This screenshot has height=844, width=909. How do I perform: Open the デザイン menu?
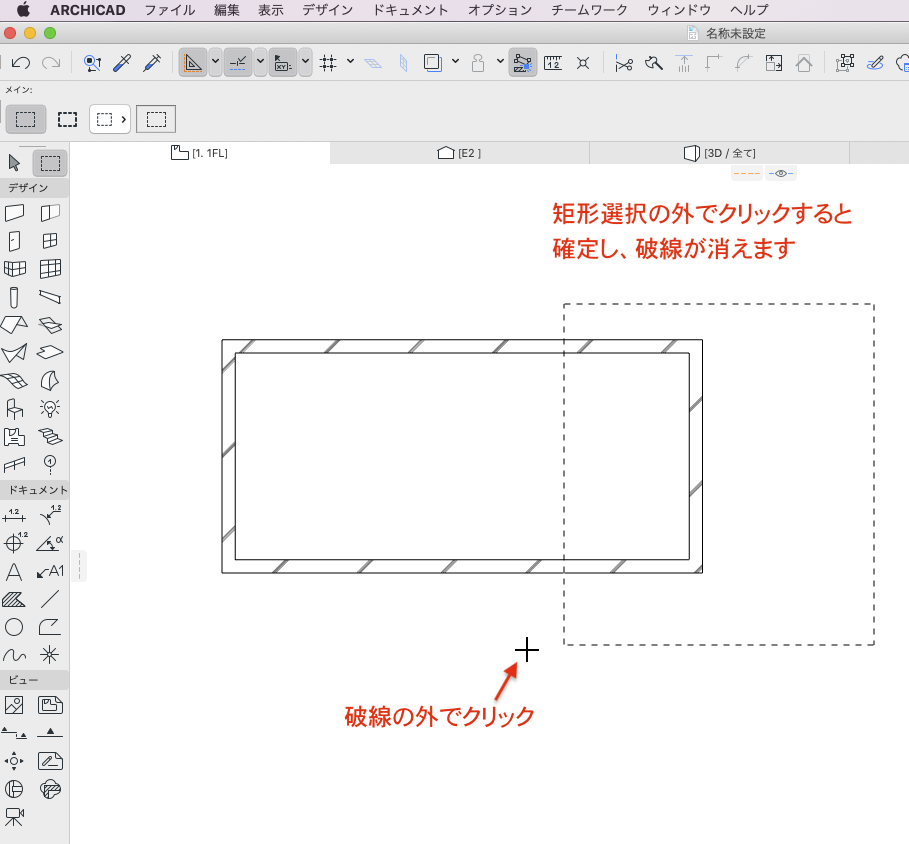coord(327,10)
